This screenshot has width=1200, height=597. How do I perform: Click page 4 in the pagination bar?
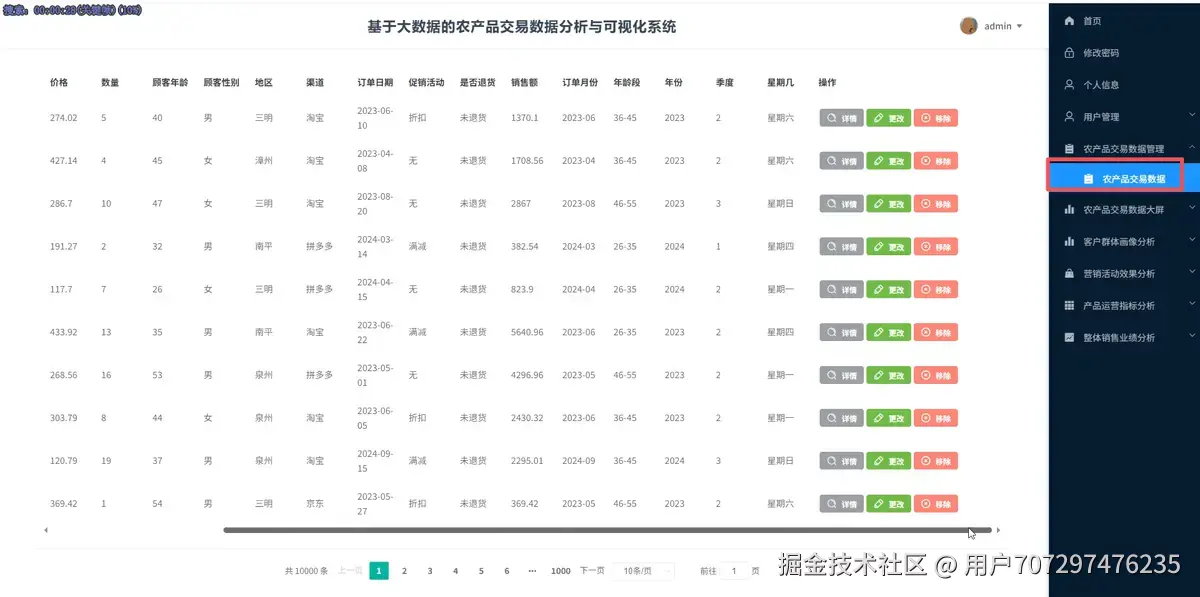coord(455,570)
